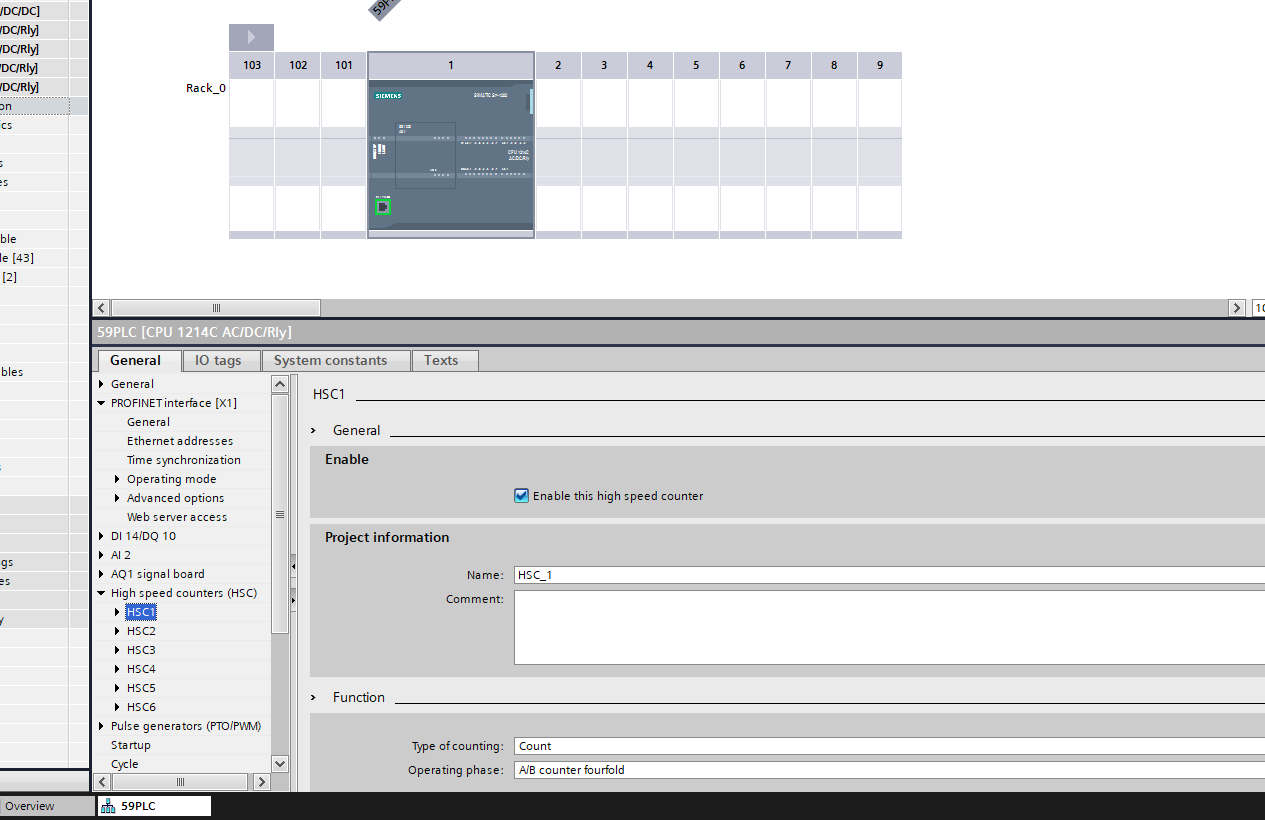Select rack slot 103
The width and height of the screenshot is (1265, 820).
[x=252, y=145]
